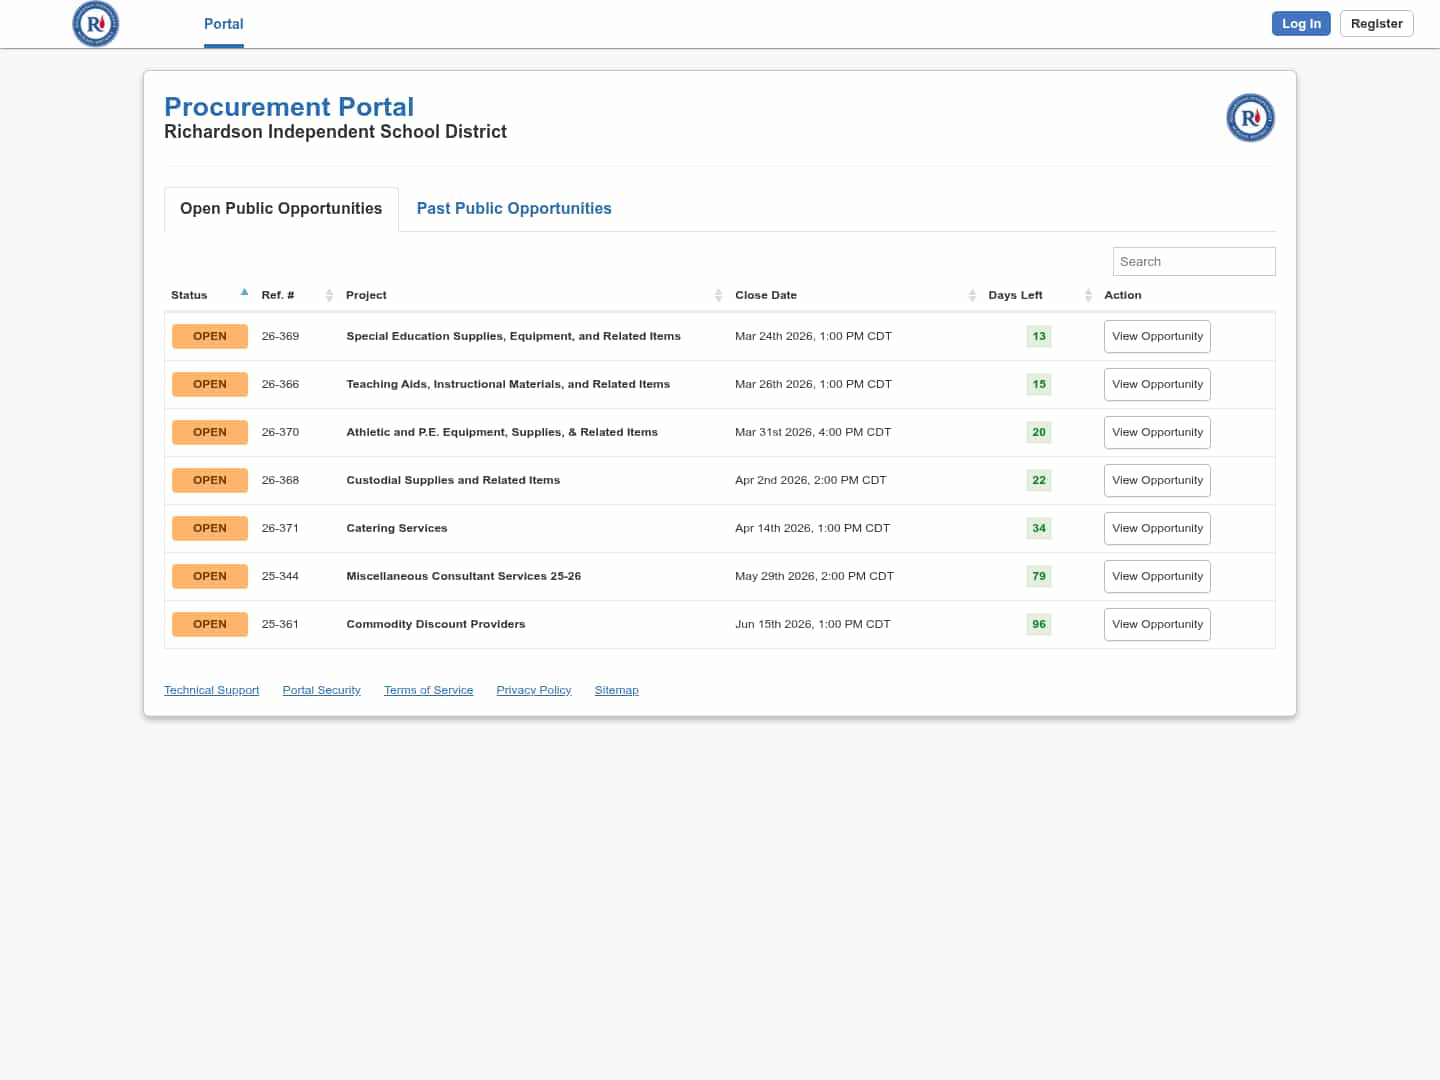This screenshot has width=1440, height=1080.
Task: View Opportunity for Commodity Discount Providers
Action: pyautogui.click(x=1157, y=624)
